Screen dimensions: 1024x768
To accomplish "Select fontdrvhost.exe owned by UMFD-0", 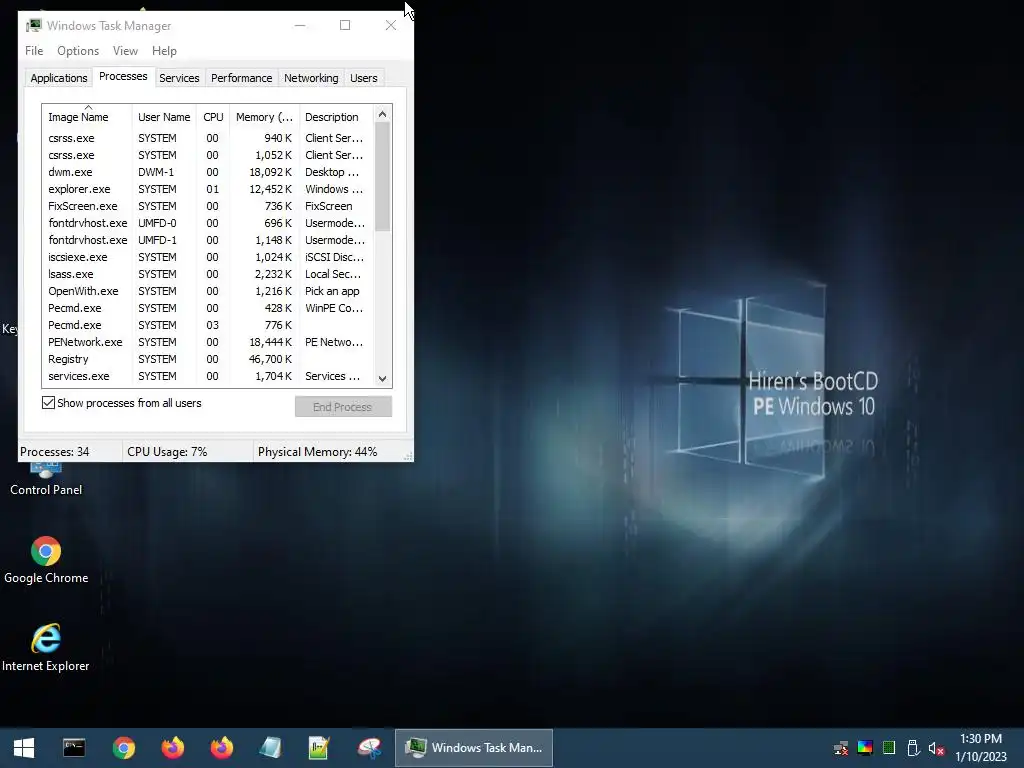I will tap(208, 223).
